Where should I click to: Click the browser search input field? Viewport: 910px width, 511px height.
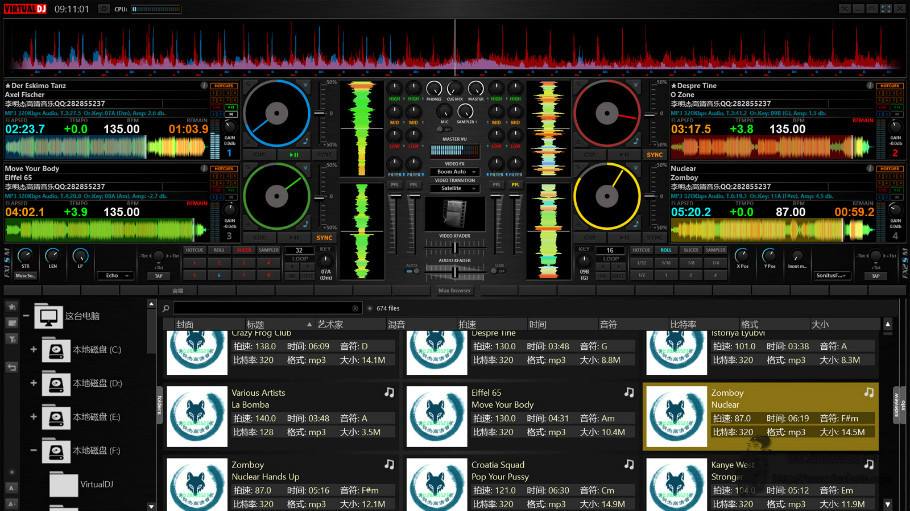point(266,308)
